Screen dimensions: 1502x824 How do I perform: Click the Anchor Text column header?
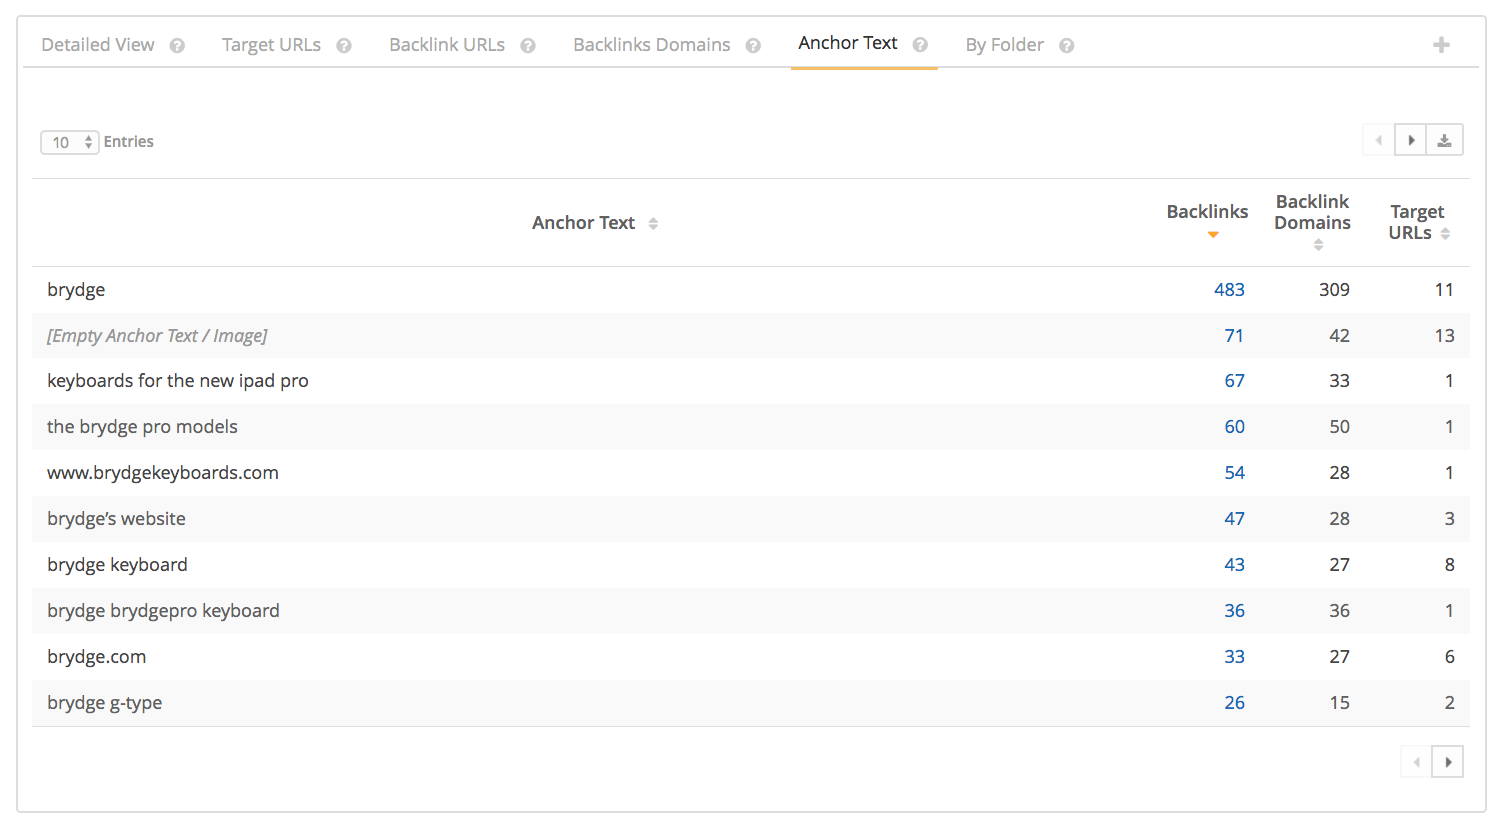pyautogui.click(x=583, y=223)
